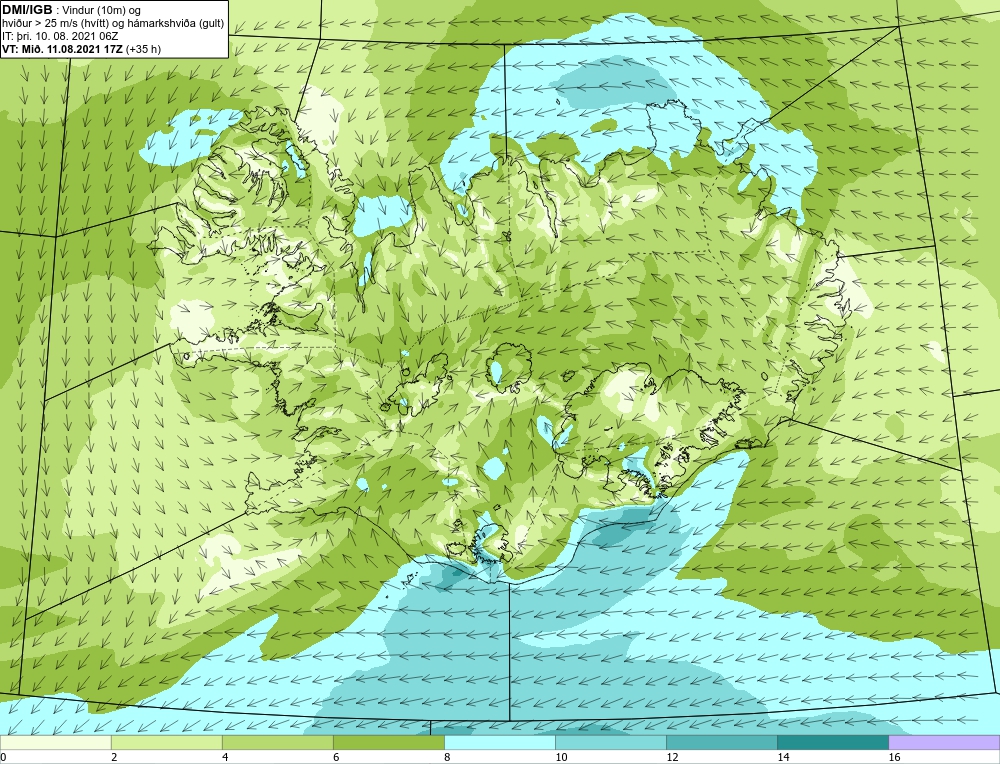The height and width of the screenshot is (764, 1000).
Task: Click the 'hviður > 25 m/s' description line
Action: pyautogui.click(x=113, y=24)
